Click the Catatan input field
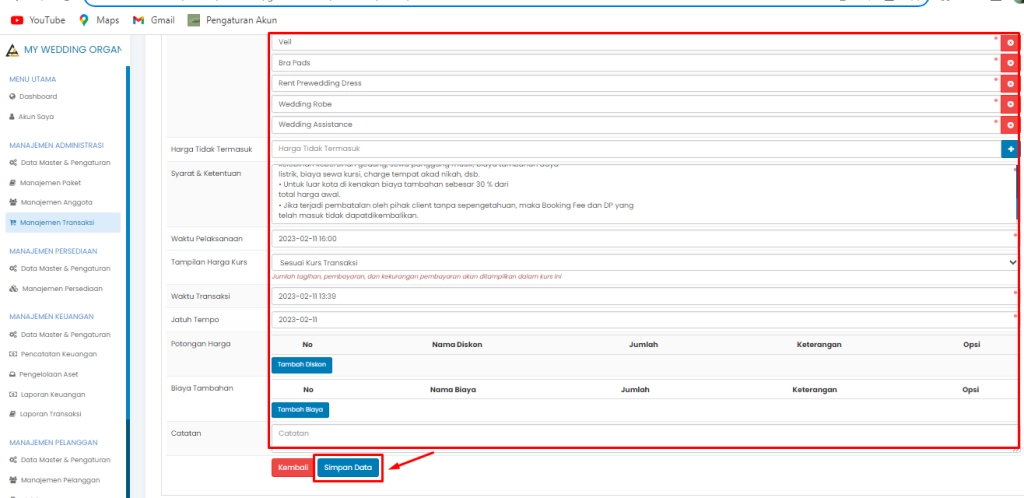The width and height of the screenshot is (1024, 498). [x=644, y=433]
